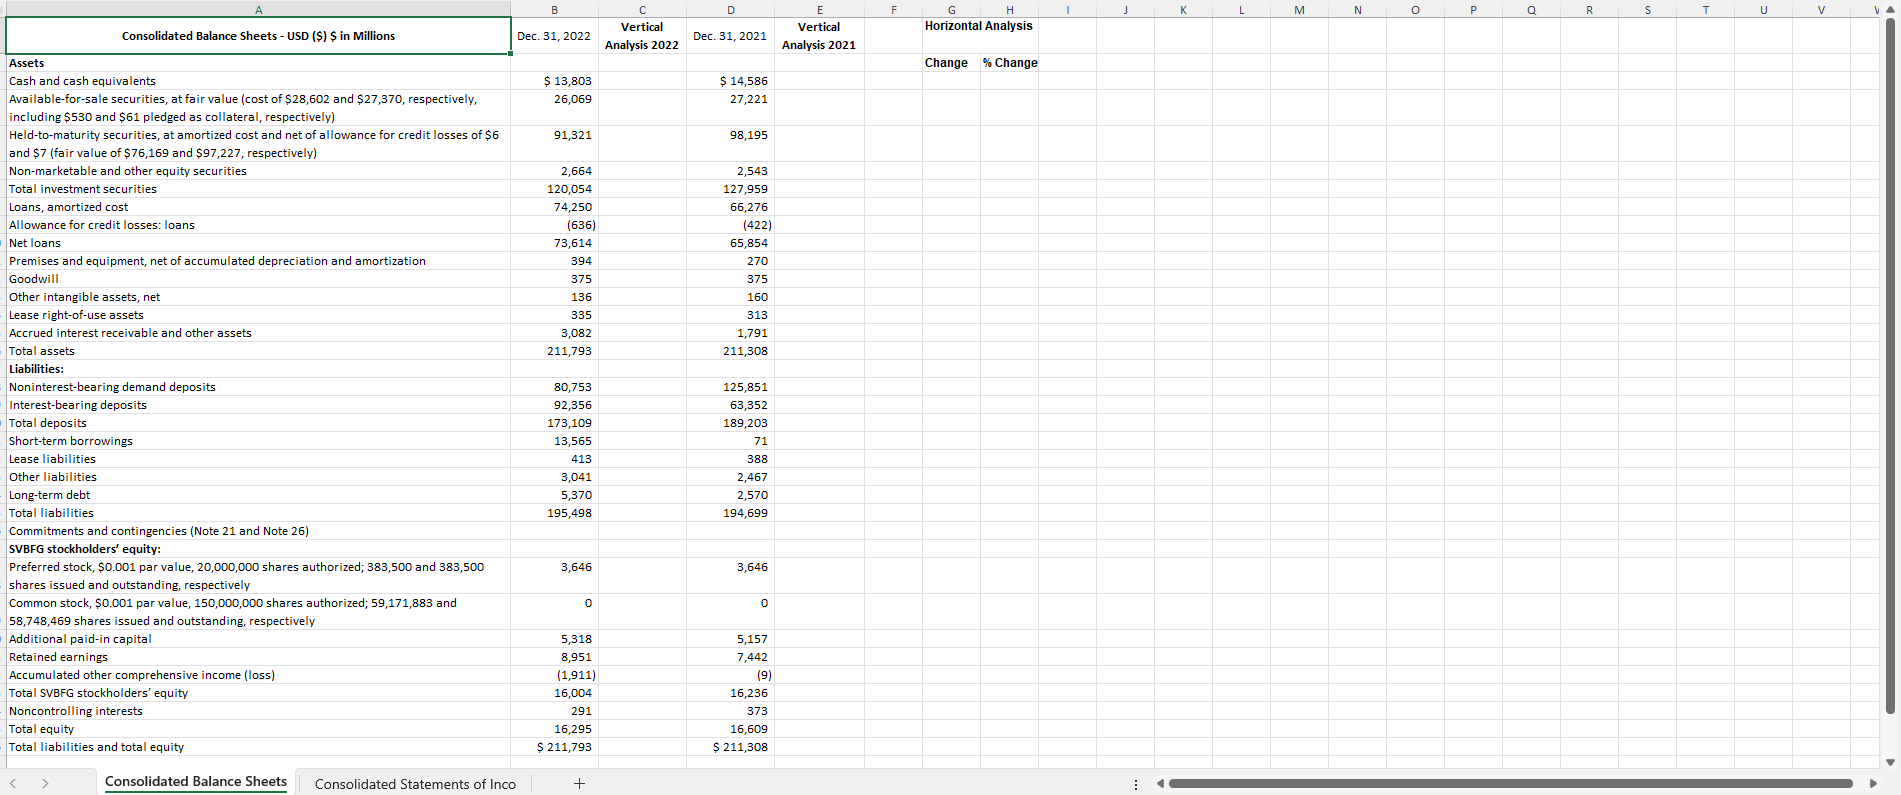Select column H header
The height and width of the screenshot is (795, 1901).
click(1009, 9)
